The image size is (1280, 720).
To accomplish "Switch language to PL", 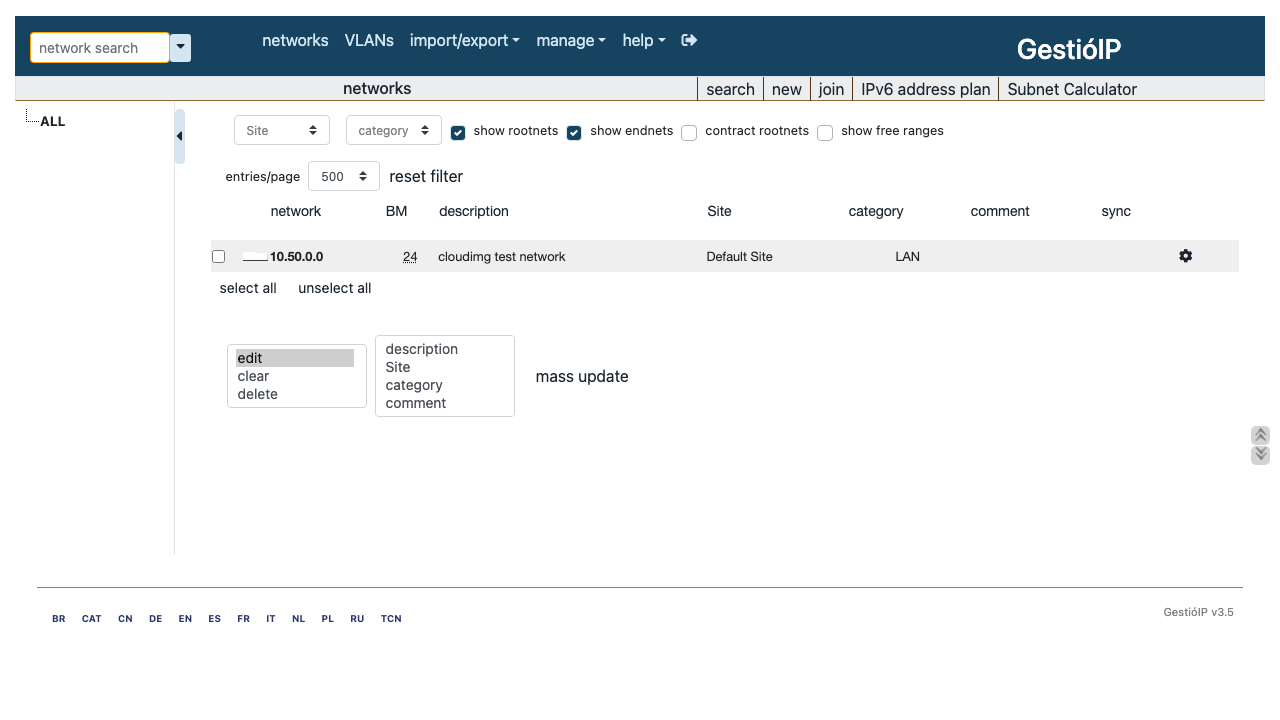I will point(327,619).
